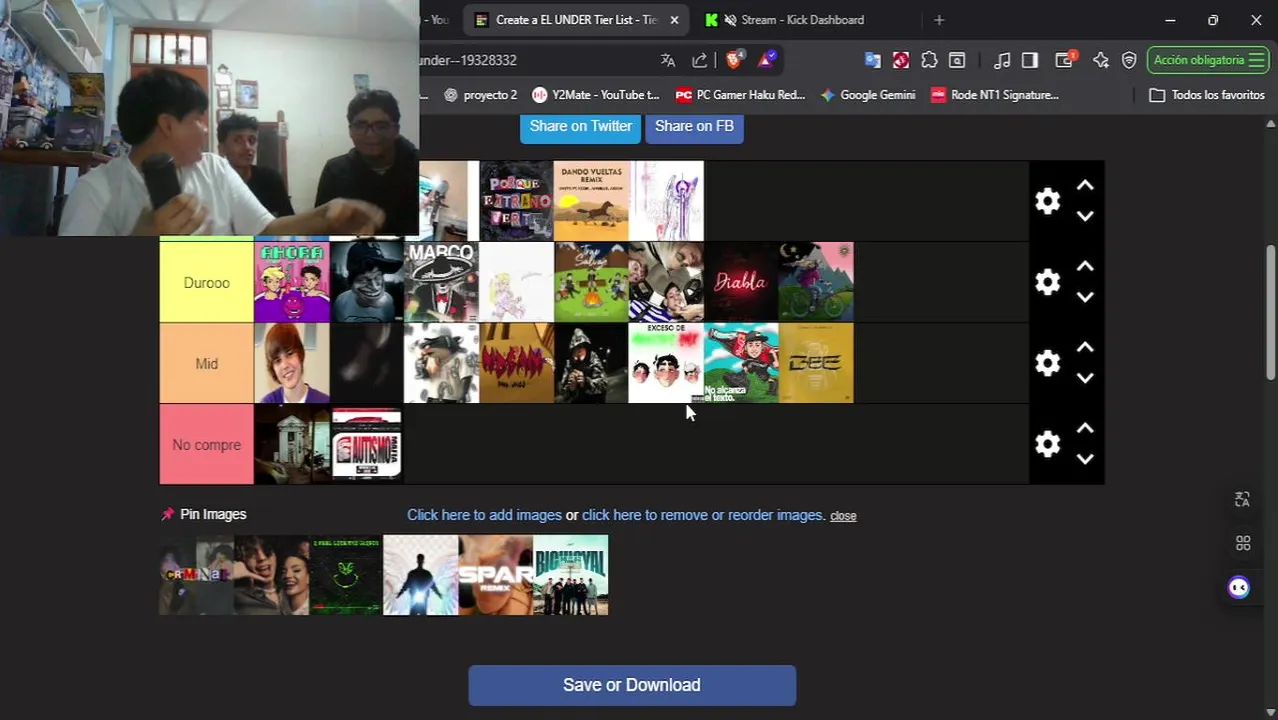Move the Mid tier down
The width and height of the screenshot is (1278, 720).
(1085, 378)
